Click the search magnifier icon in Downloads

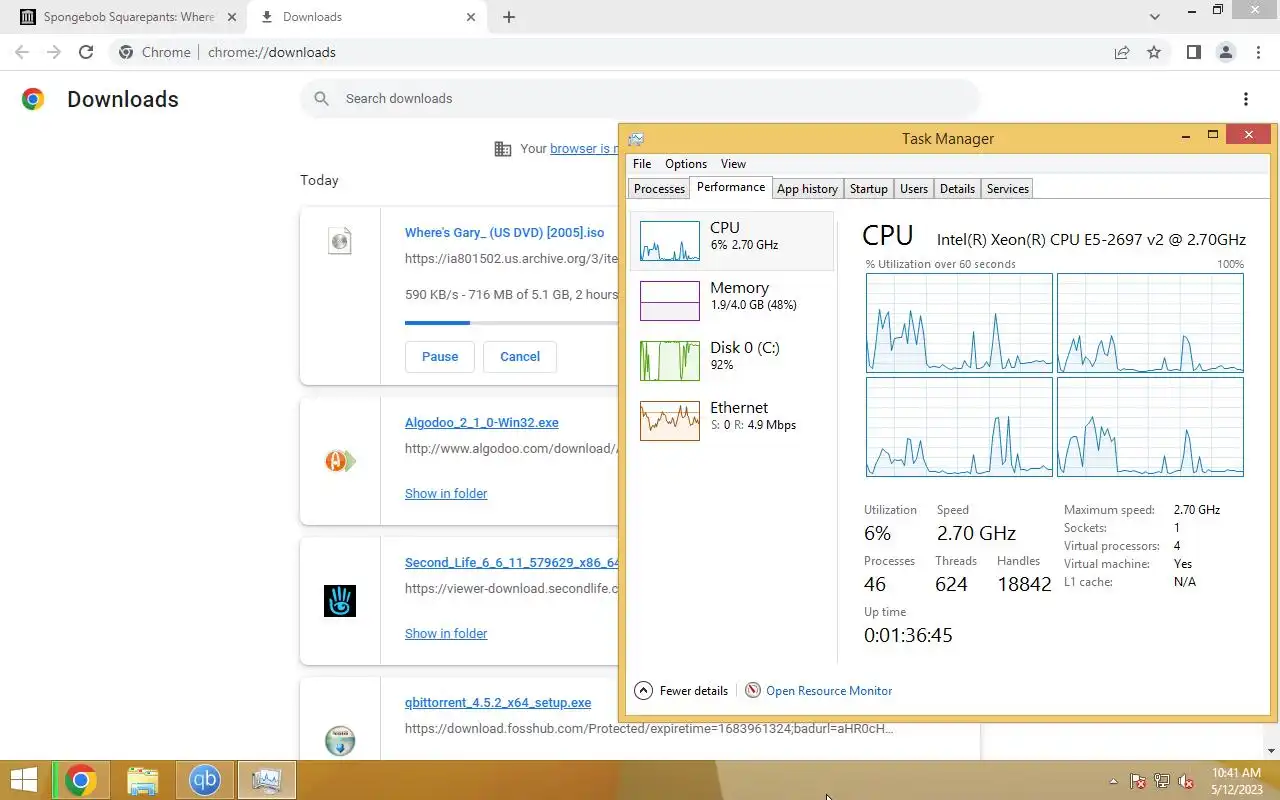[x=321, y=98]
